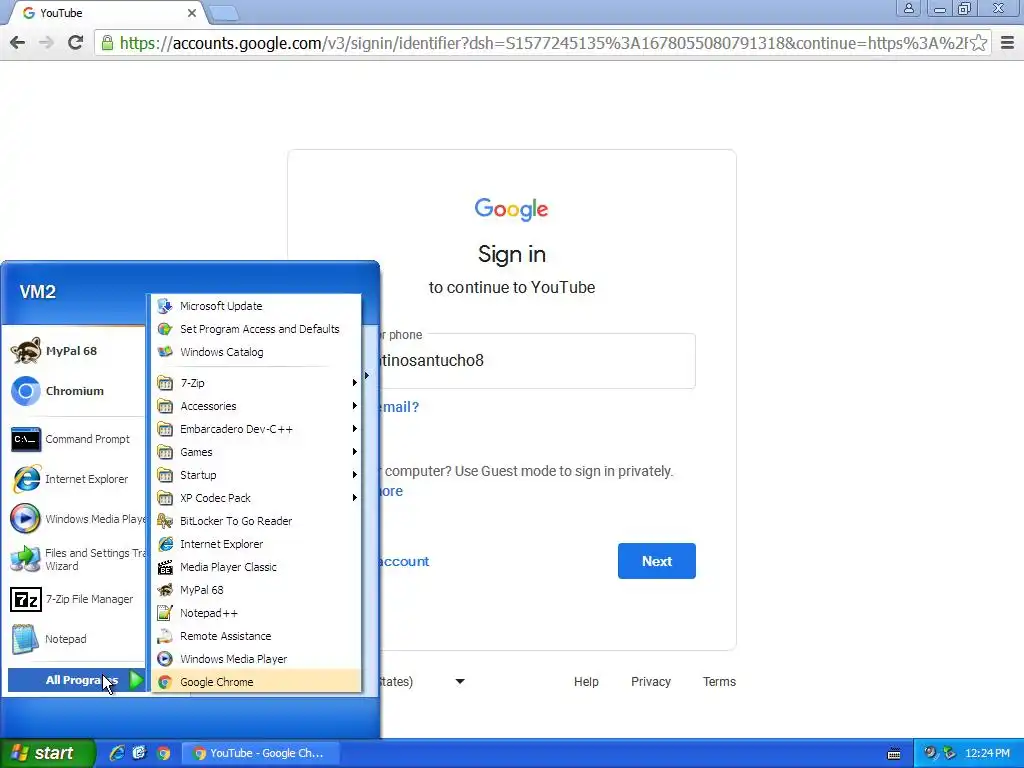Click the Forgot email link
The image size is (1024, 768).
tap(398, 407)
